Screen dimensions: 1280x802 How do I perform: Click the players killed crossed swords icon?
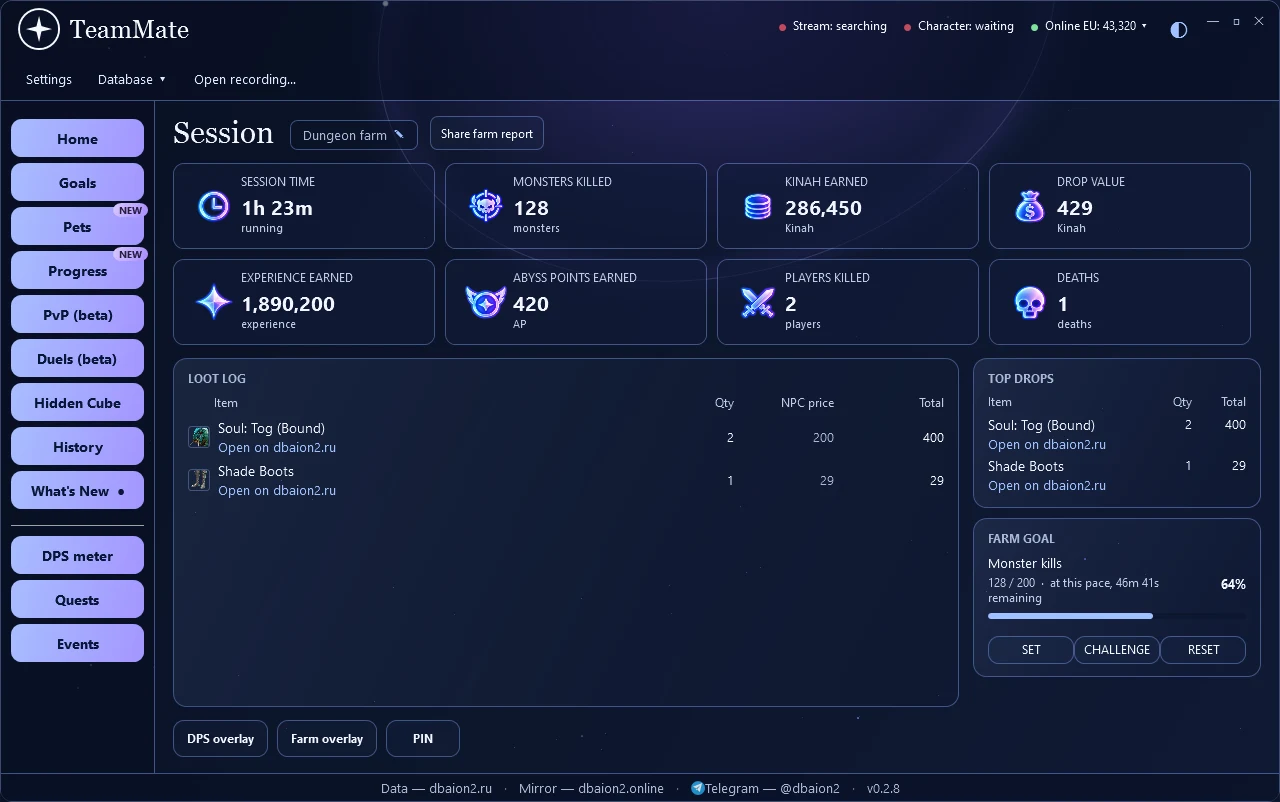pos(757,302)
